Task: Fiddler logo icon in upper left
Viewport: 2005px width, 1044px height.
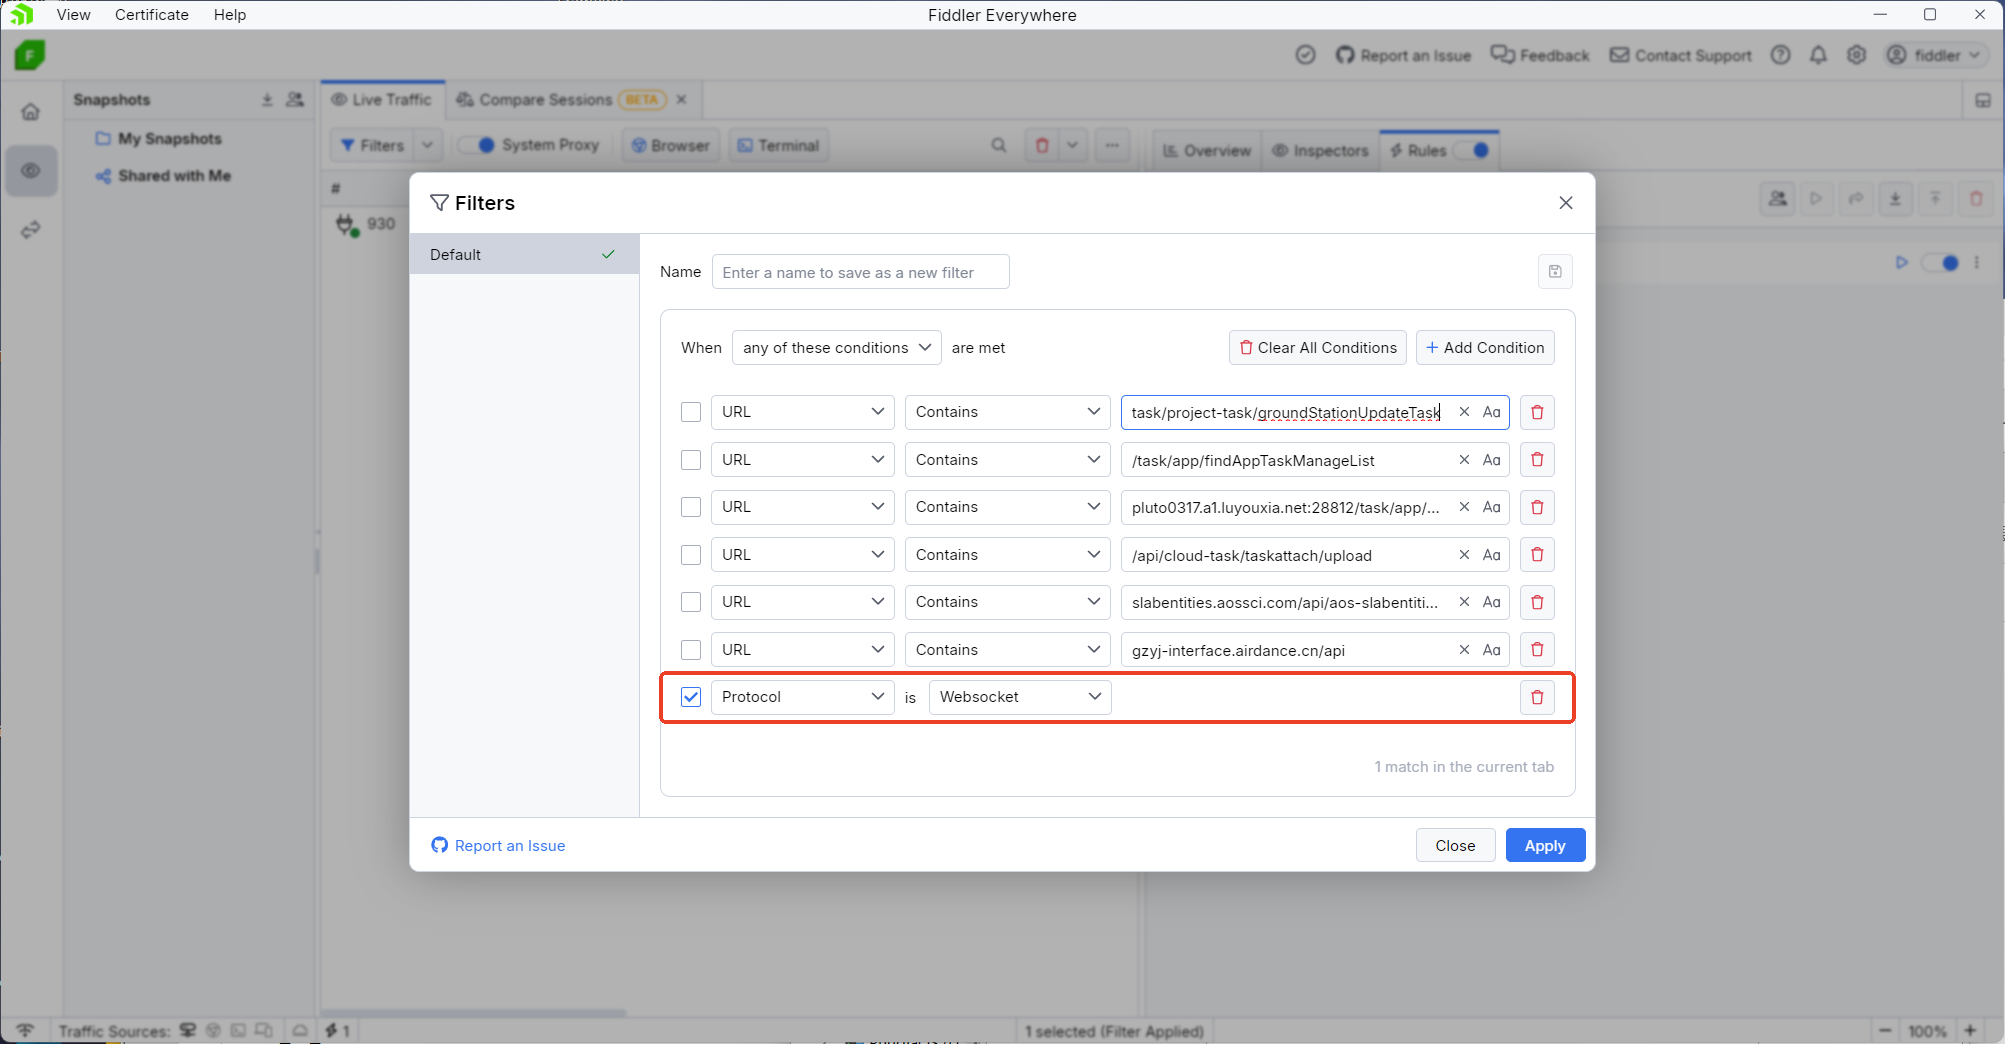Action: 30,55
